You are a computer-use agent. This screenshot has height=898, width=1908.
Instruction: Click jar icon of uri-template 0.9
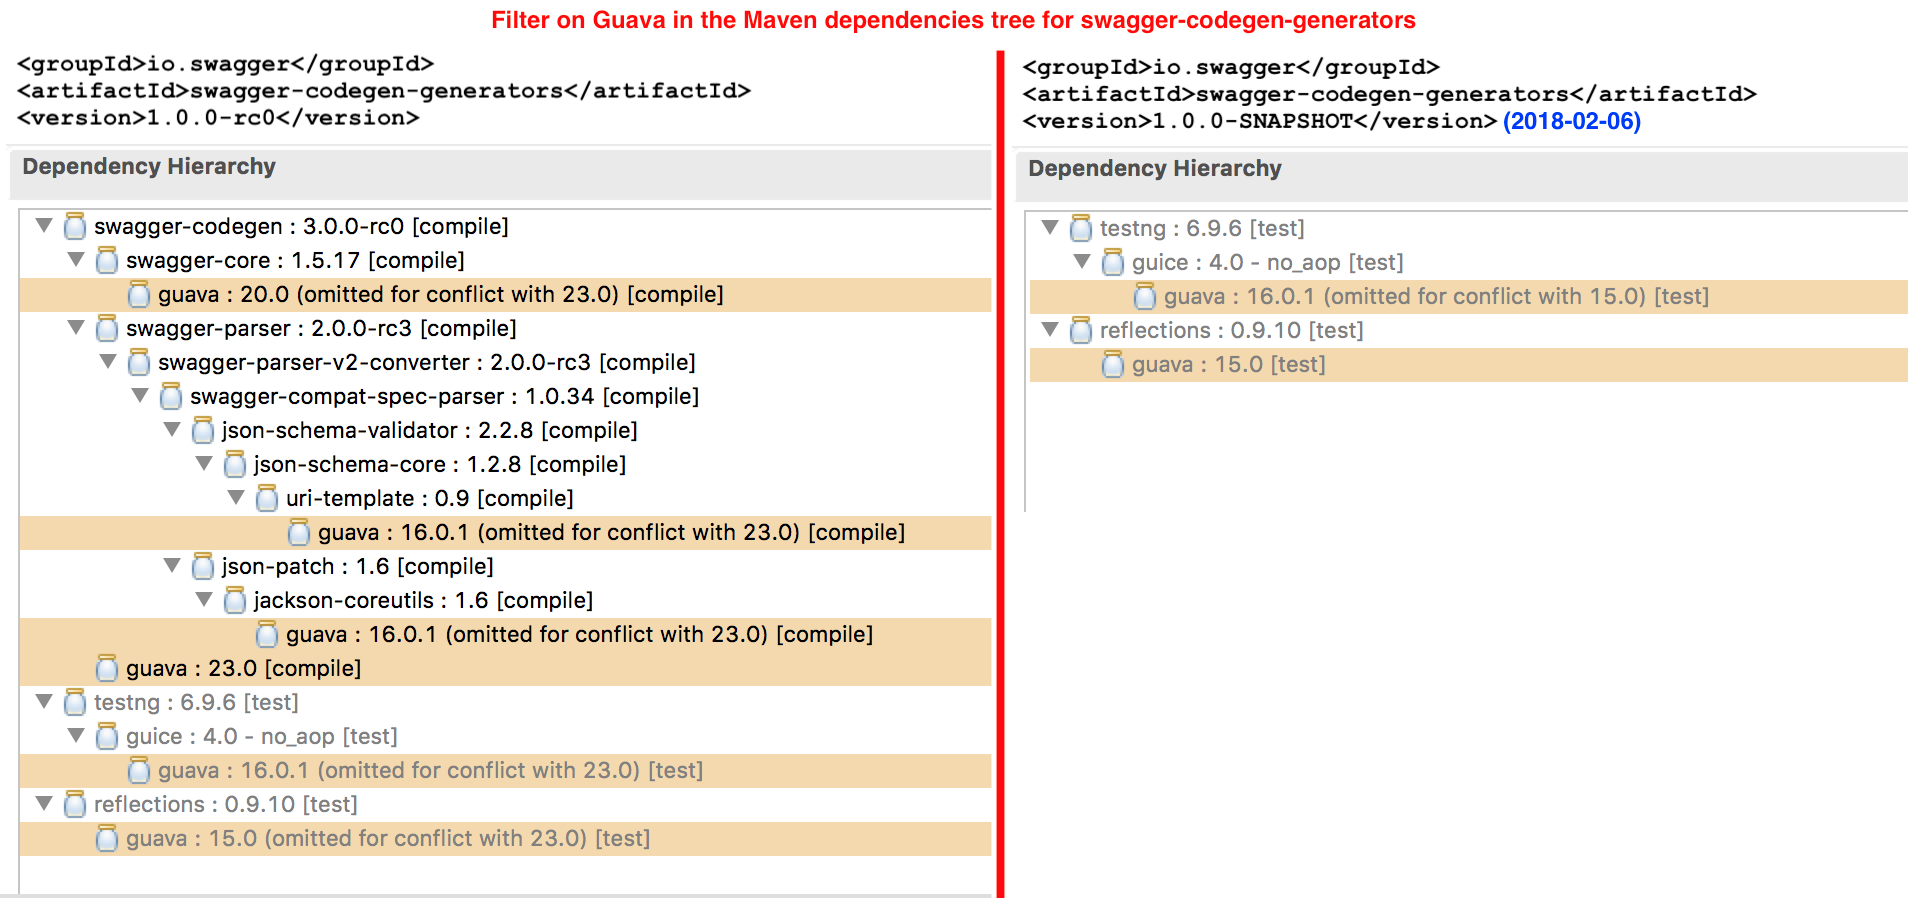pyautogui.click(x=267, y=498)
